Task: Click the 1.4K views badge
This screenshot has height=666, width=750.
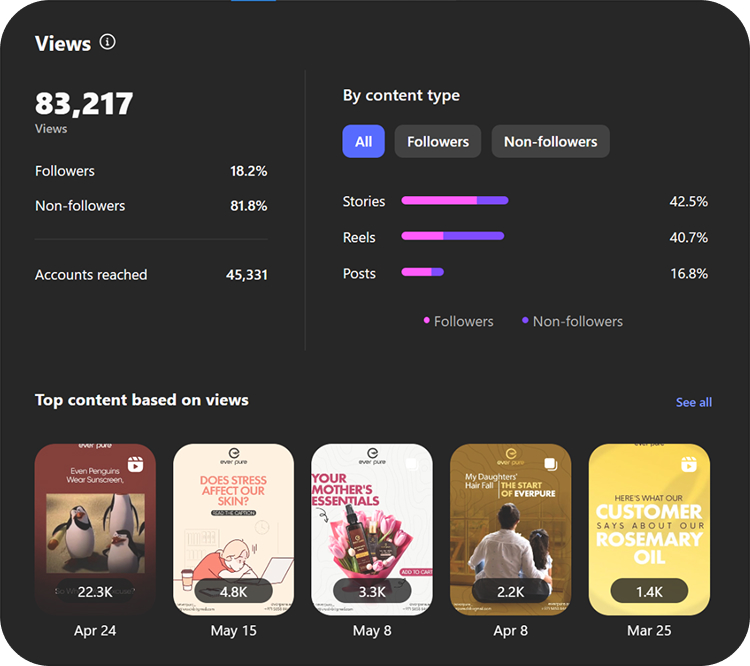Action: point(649,591)
